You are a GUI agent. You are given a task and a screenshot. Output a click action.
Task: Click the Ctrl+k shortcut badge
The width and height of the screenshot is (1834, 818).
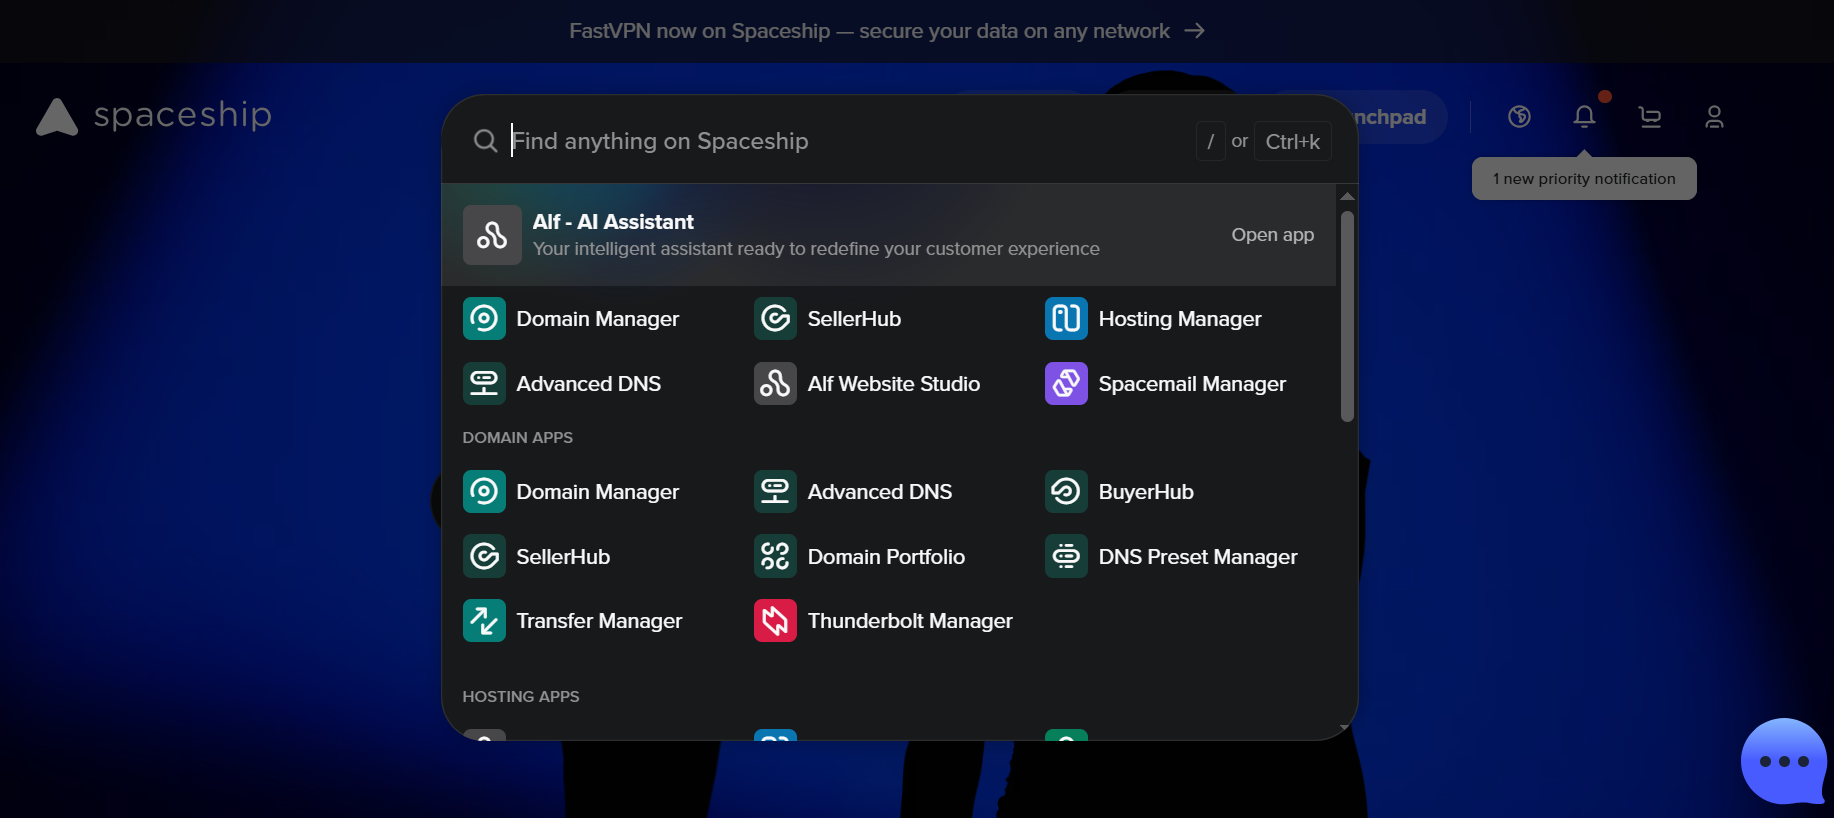pos(1292,142)
